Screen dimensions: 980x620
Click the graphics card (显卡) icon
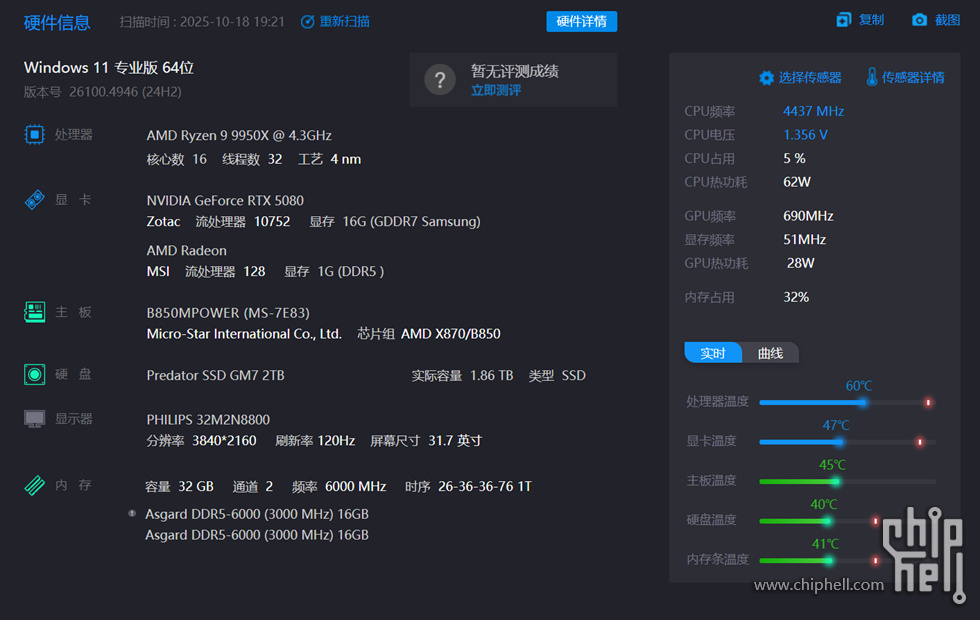click(35, 200)
